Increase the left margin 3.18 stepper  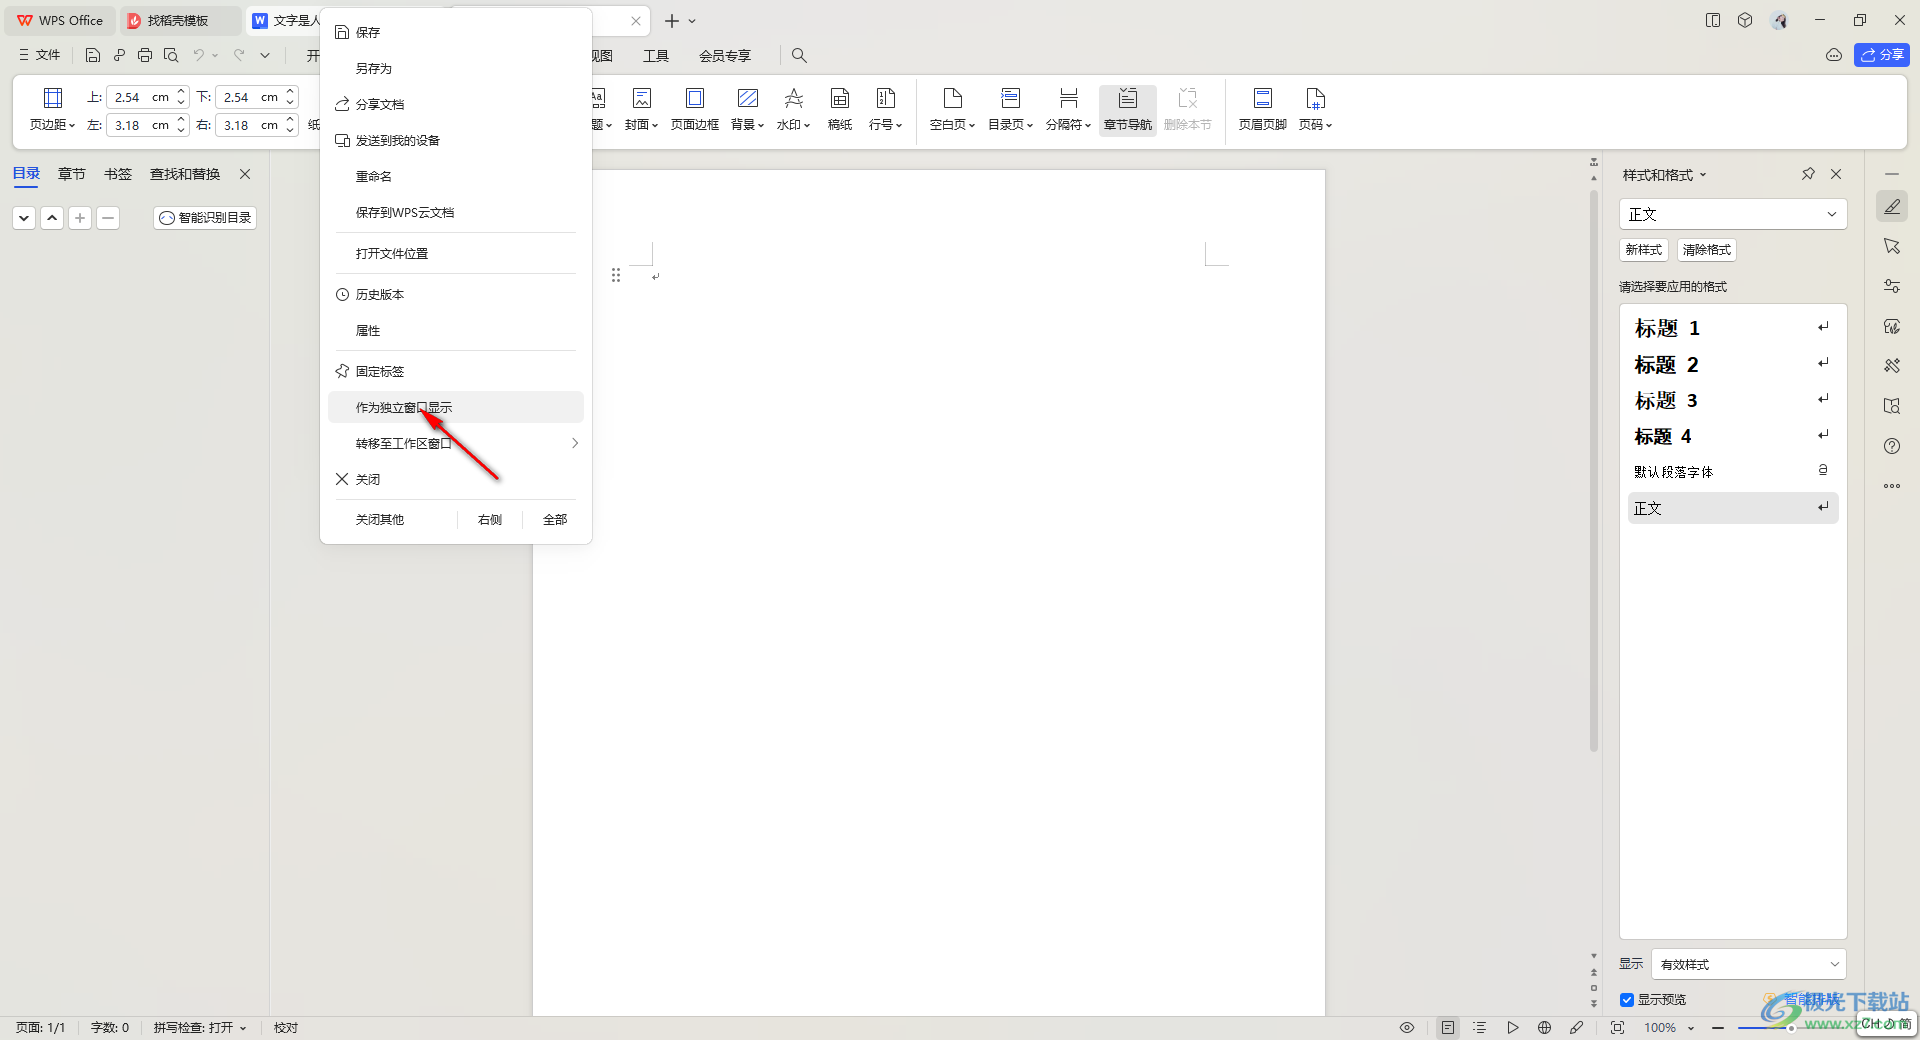tap(181, 120)
